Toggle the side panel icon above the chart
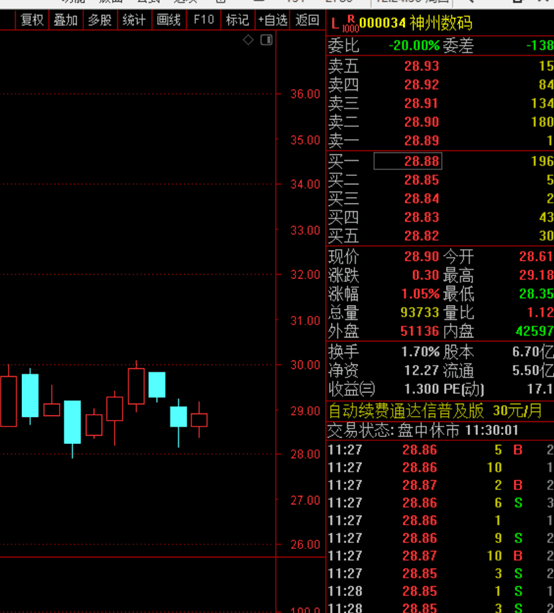Image resolution: width=554 pixels, height=613 pixels. [x=266, y=40]
